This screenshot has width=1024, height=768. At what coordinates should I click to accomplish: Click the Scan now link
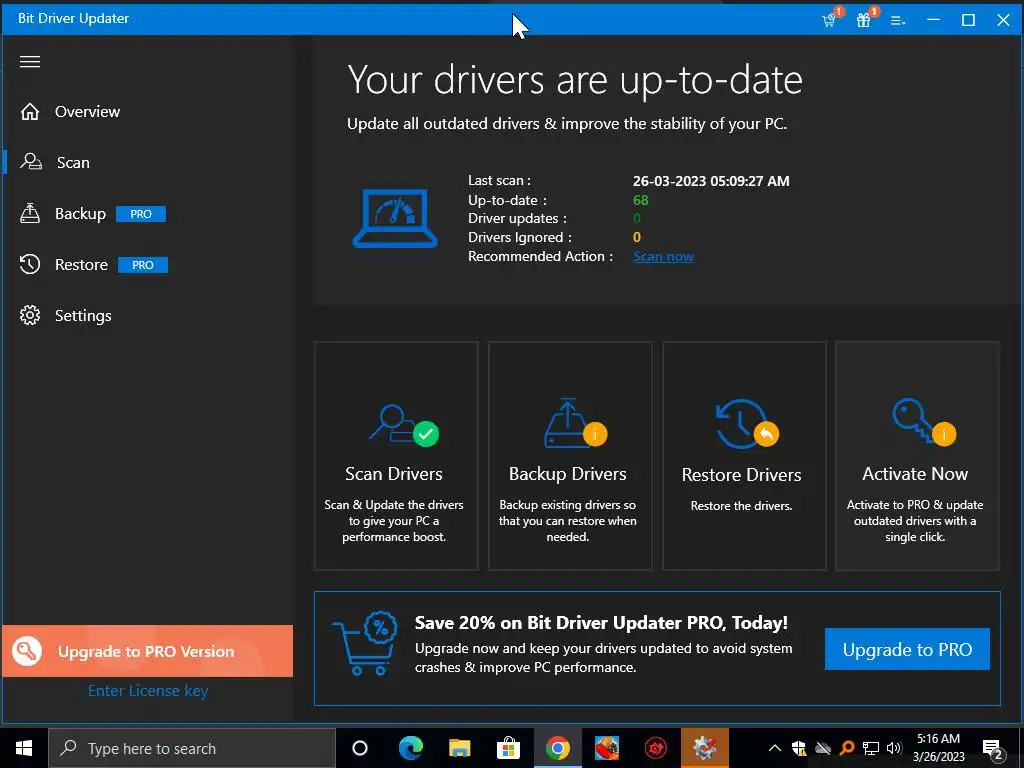click(663, 257)
